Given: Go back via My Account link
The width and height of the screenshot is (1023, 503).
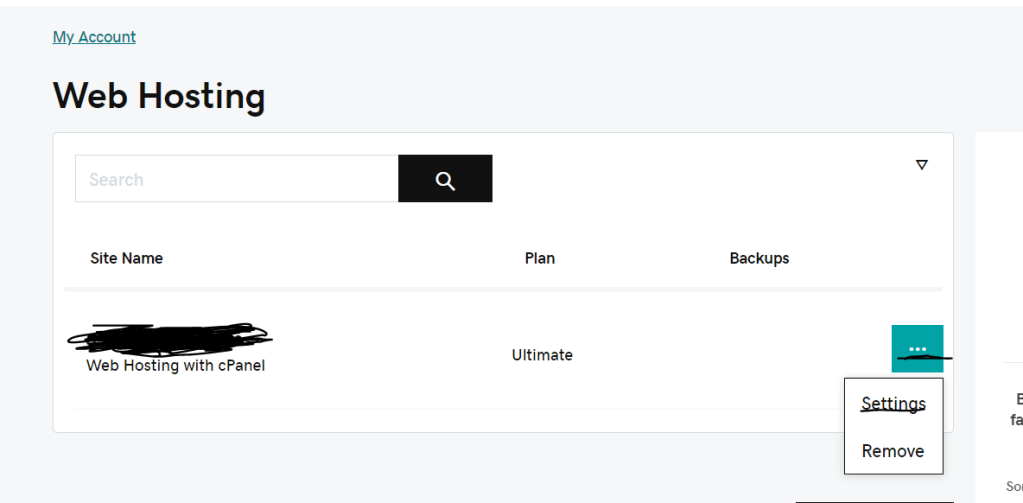Looking at the screenshot, I should (x=94, y=37).
